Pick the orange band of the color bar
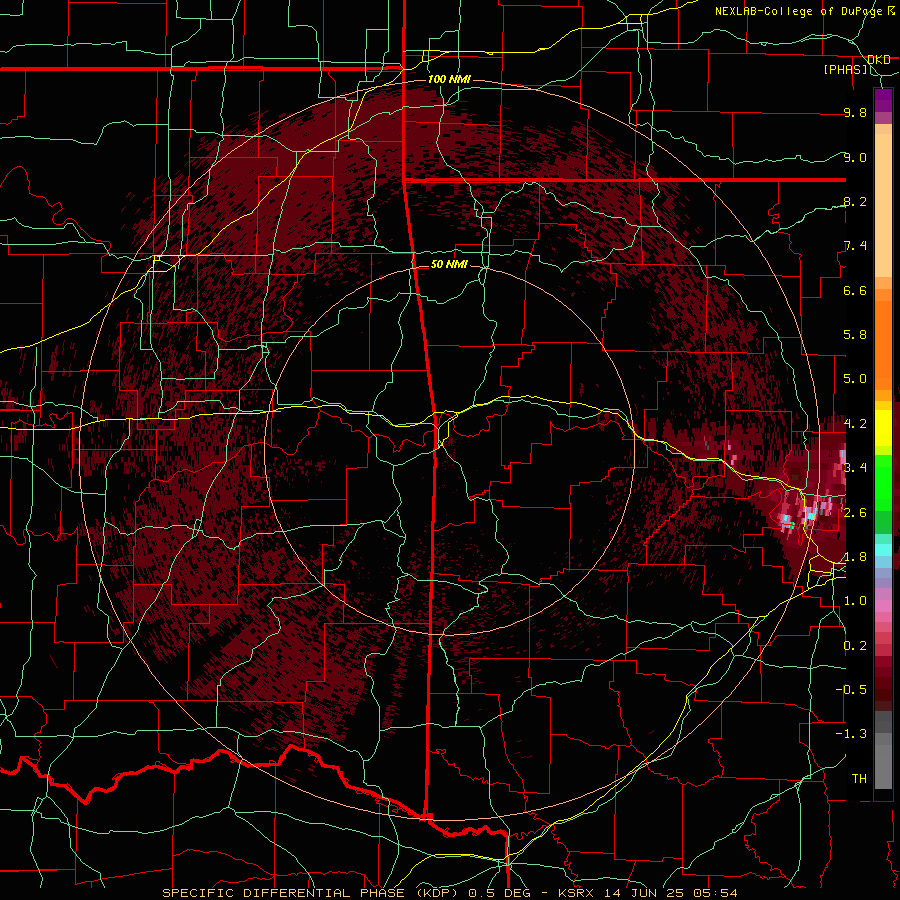The width and height of the screenshot is (900, 900). pos(883,344)
